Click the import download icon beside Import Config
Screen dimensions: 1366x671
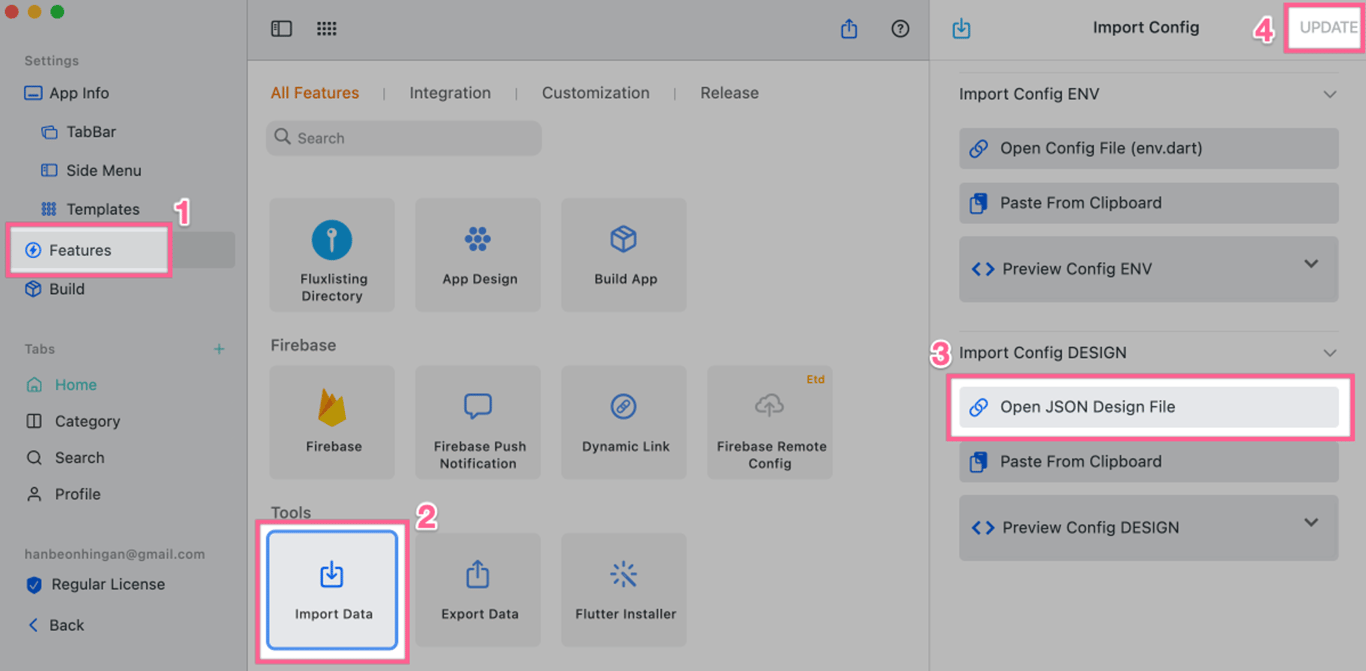961,28
